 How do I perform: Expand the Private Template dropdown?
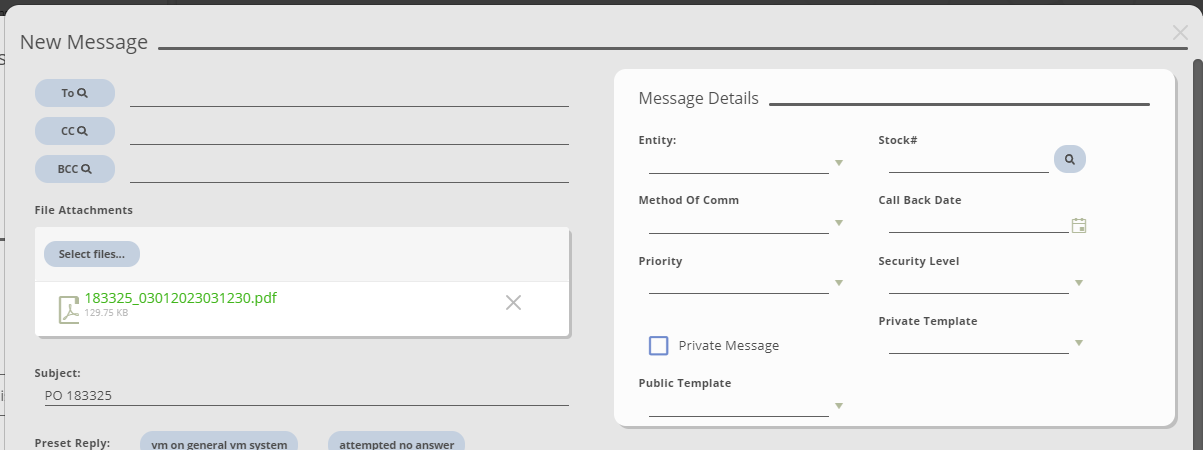(x=1079, y=344)
